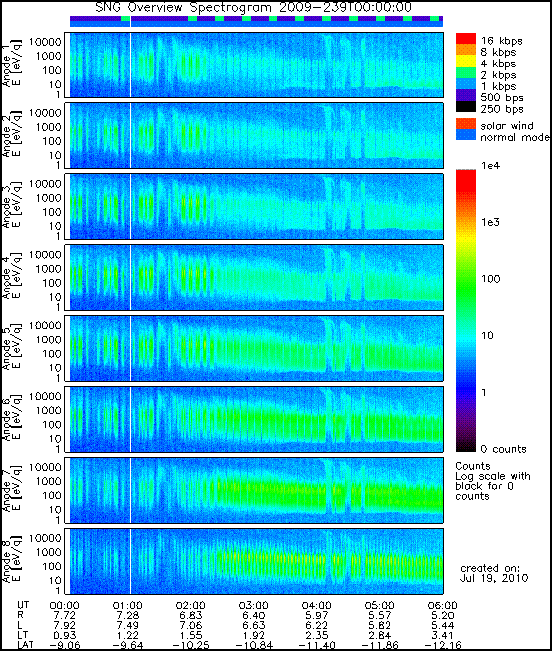552x651 pixels.
Task: Click the solar wind legend label
Action: pyautogui.click(x=507, y=126)
